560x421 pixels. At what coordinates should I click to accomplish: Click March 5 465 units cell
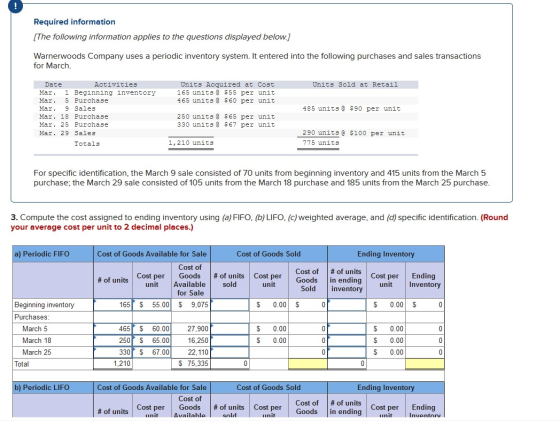pyautogui.click(x=113, y=329)
